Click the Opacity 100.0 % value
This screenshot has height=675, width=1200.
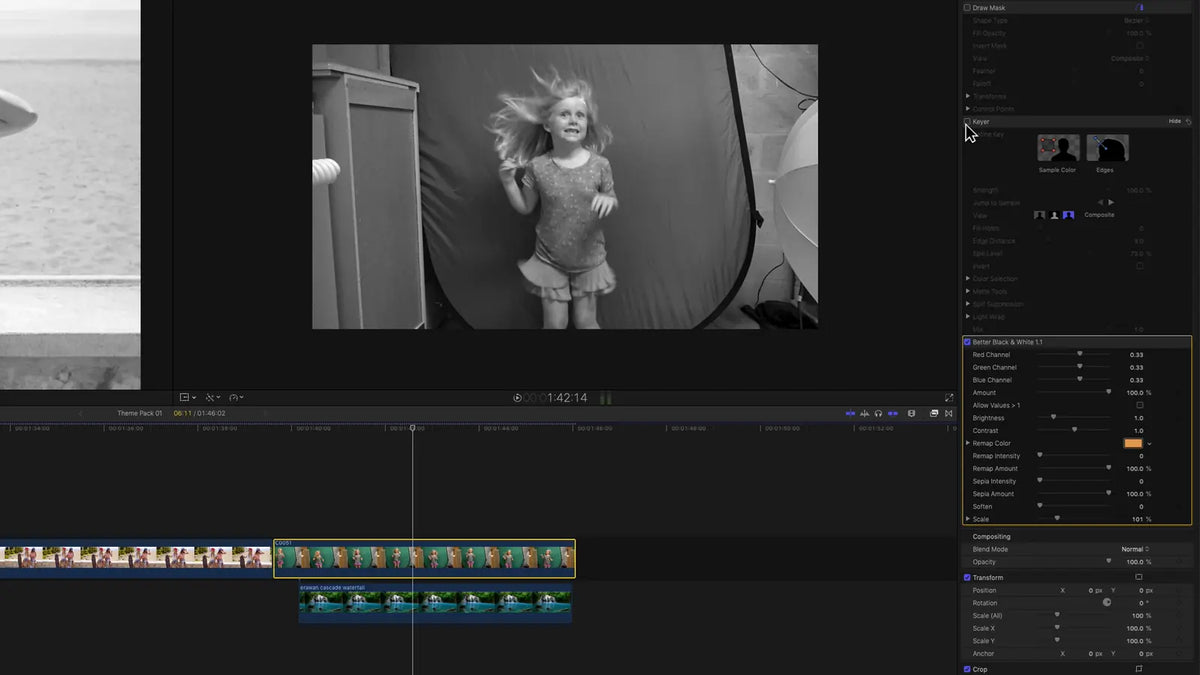point(1139,562)
